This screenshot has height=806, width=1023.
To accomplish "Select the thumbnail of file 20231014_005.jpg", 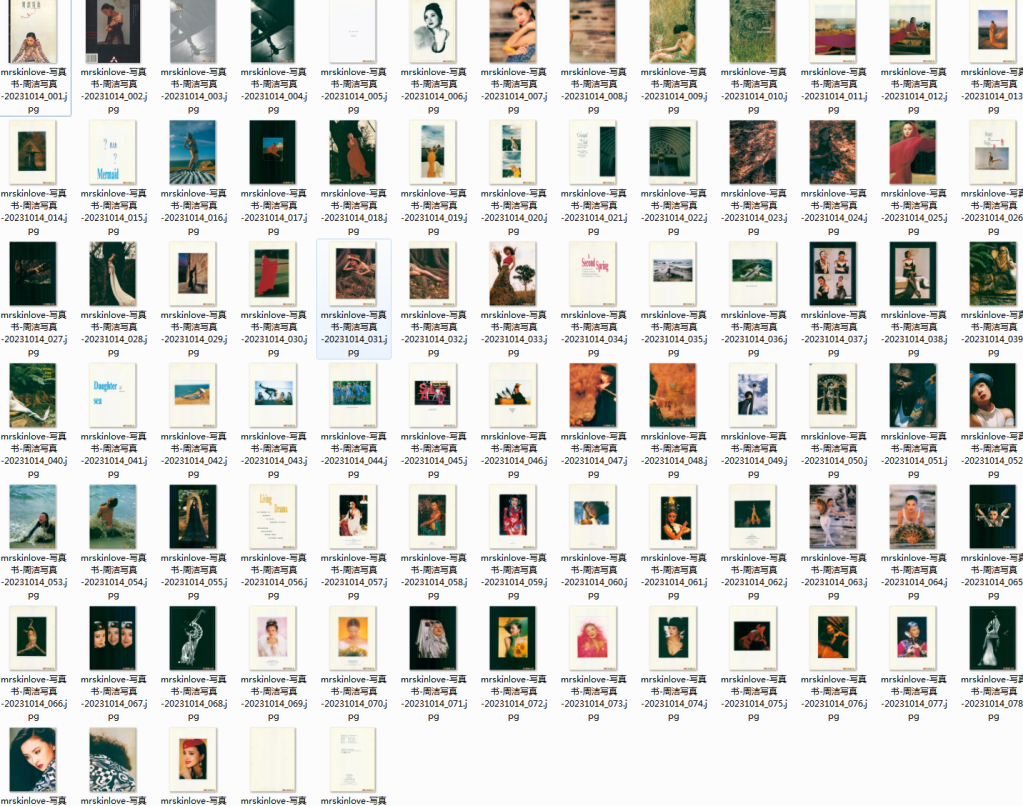I will [x=353, y=32].
